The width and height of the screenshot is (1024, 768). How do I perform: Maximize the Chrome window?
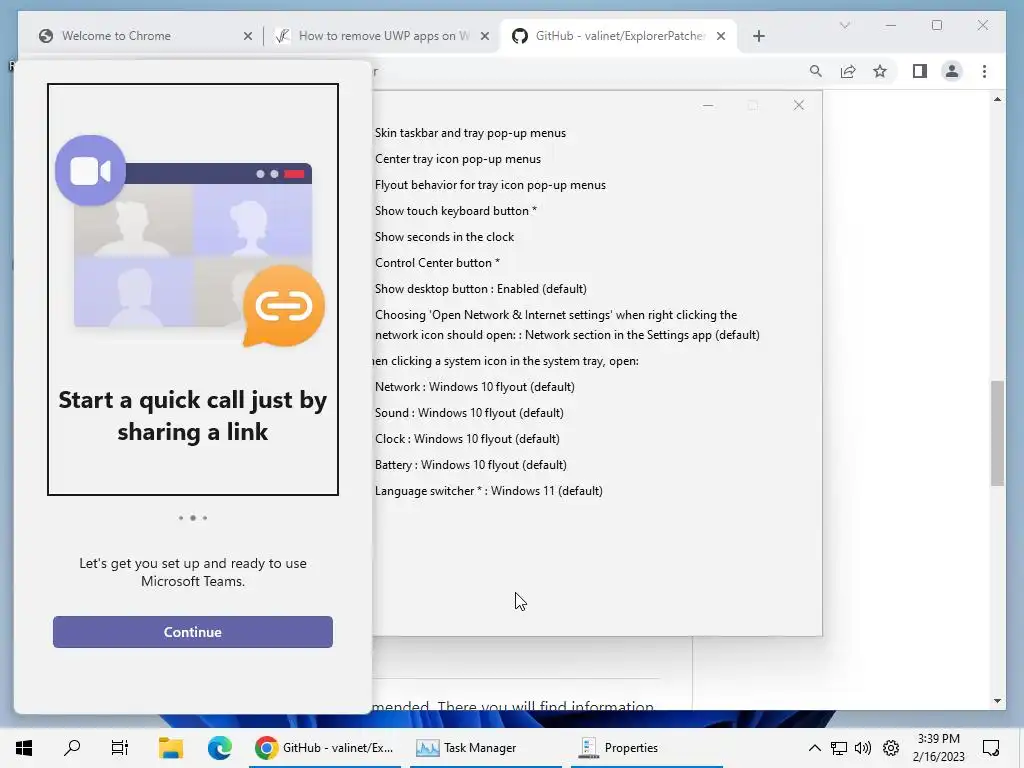[x=937, y=25]
